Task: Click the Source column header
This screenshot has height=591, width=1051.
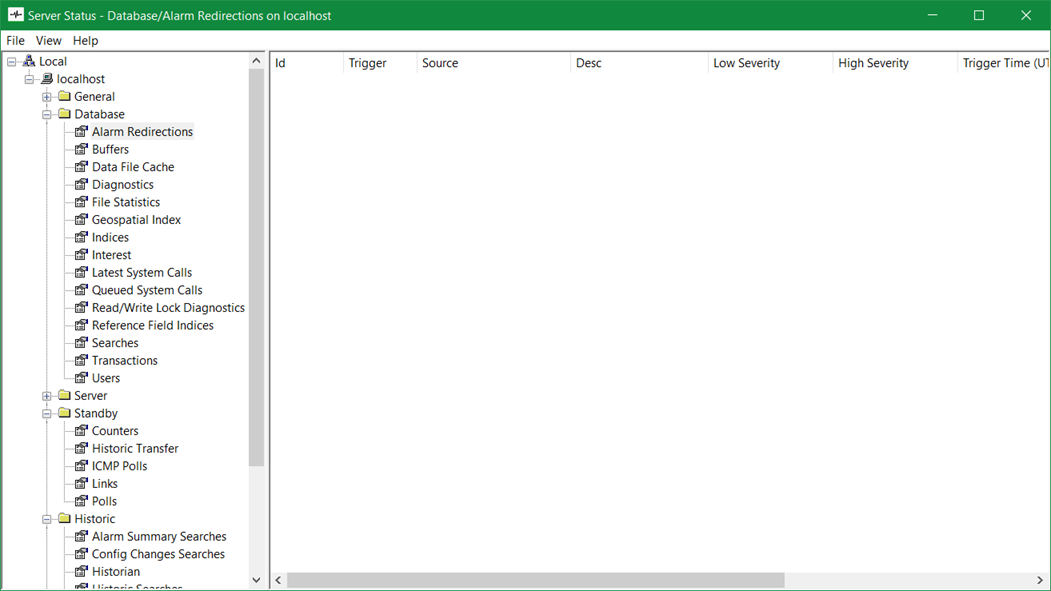Action: coord(440,63)
